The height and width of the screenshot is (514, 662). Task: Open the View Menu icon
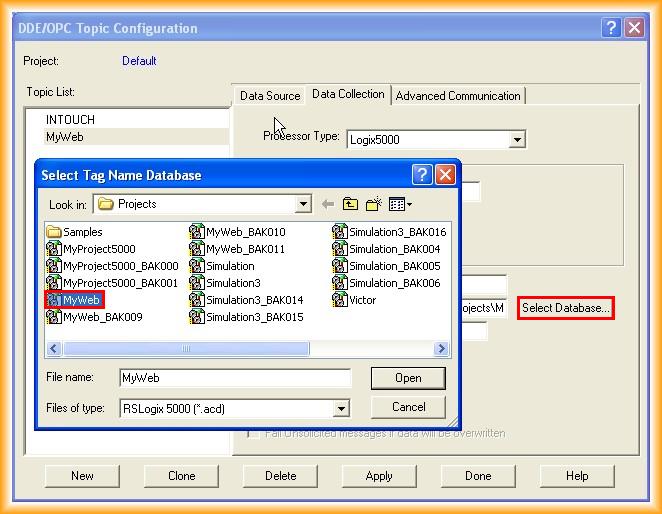point(400,204)
